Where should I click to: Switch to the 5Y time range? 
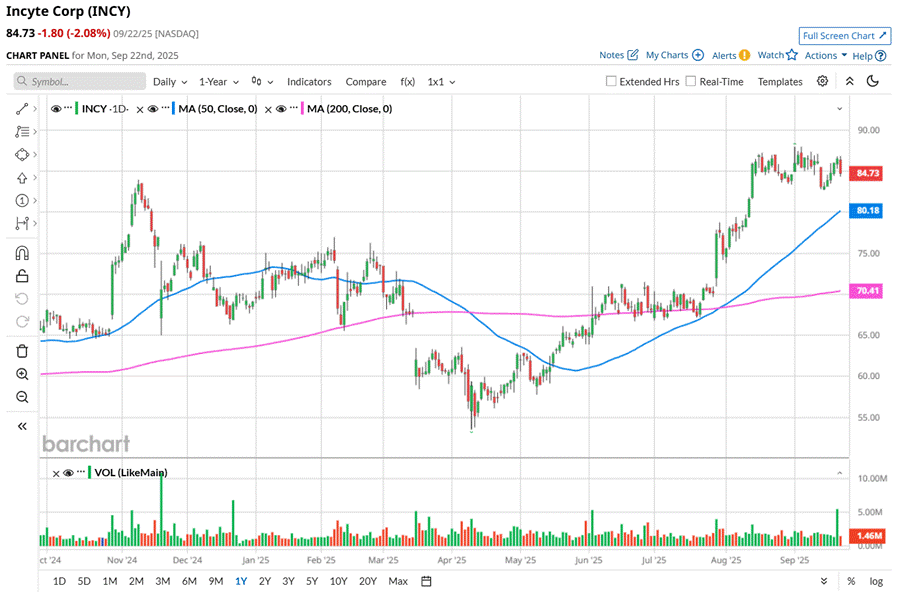(312, 581)
